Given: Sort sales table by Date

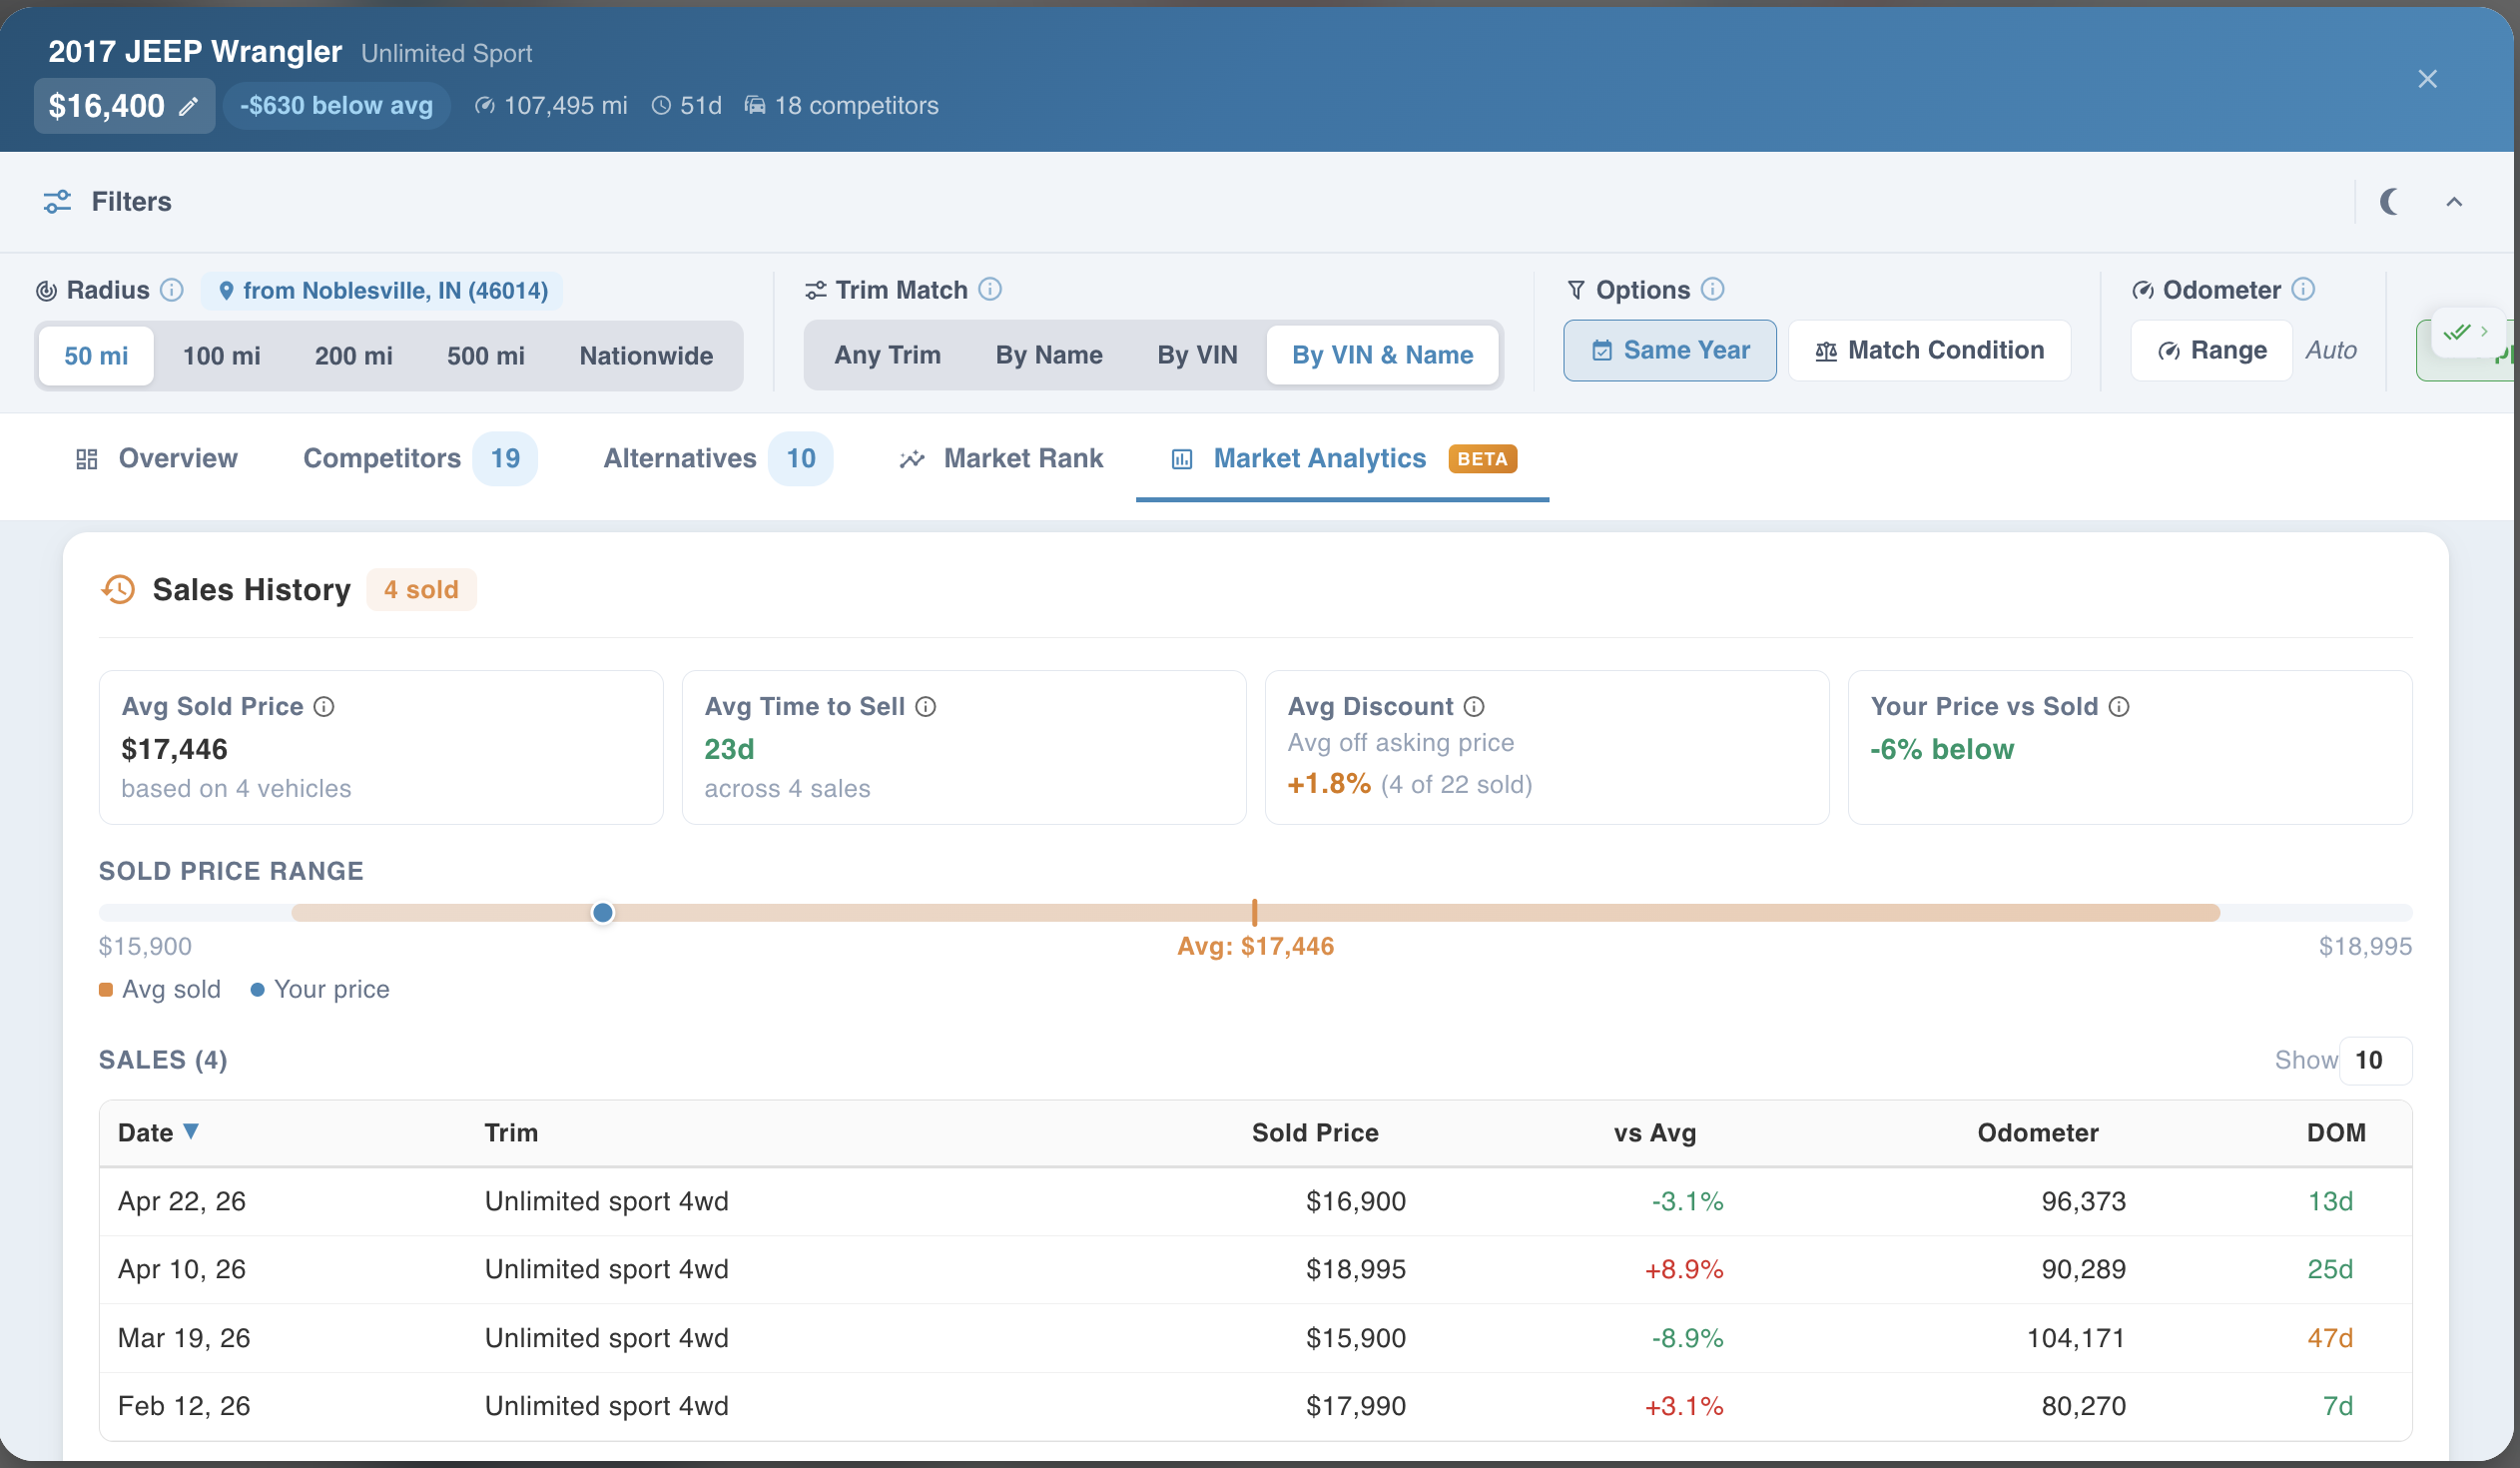Looking at the screenshot, I should pyautogui.click(x=158, y=1133).
